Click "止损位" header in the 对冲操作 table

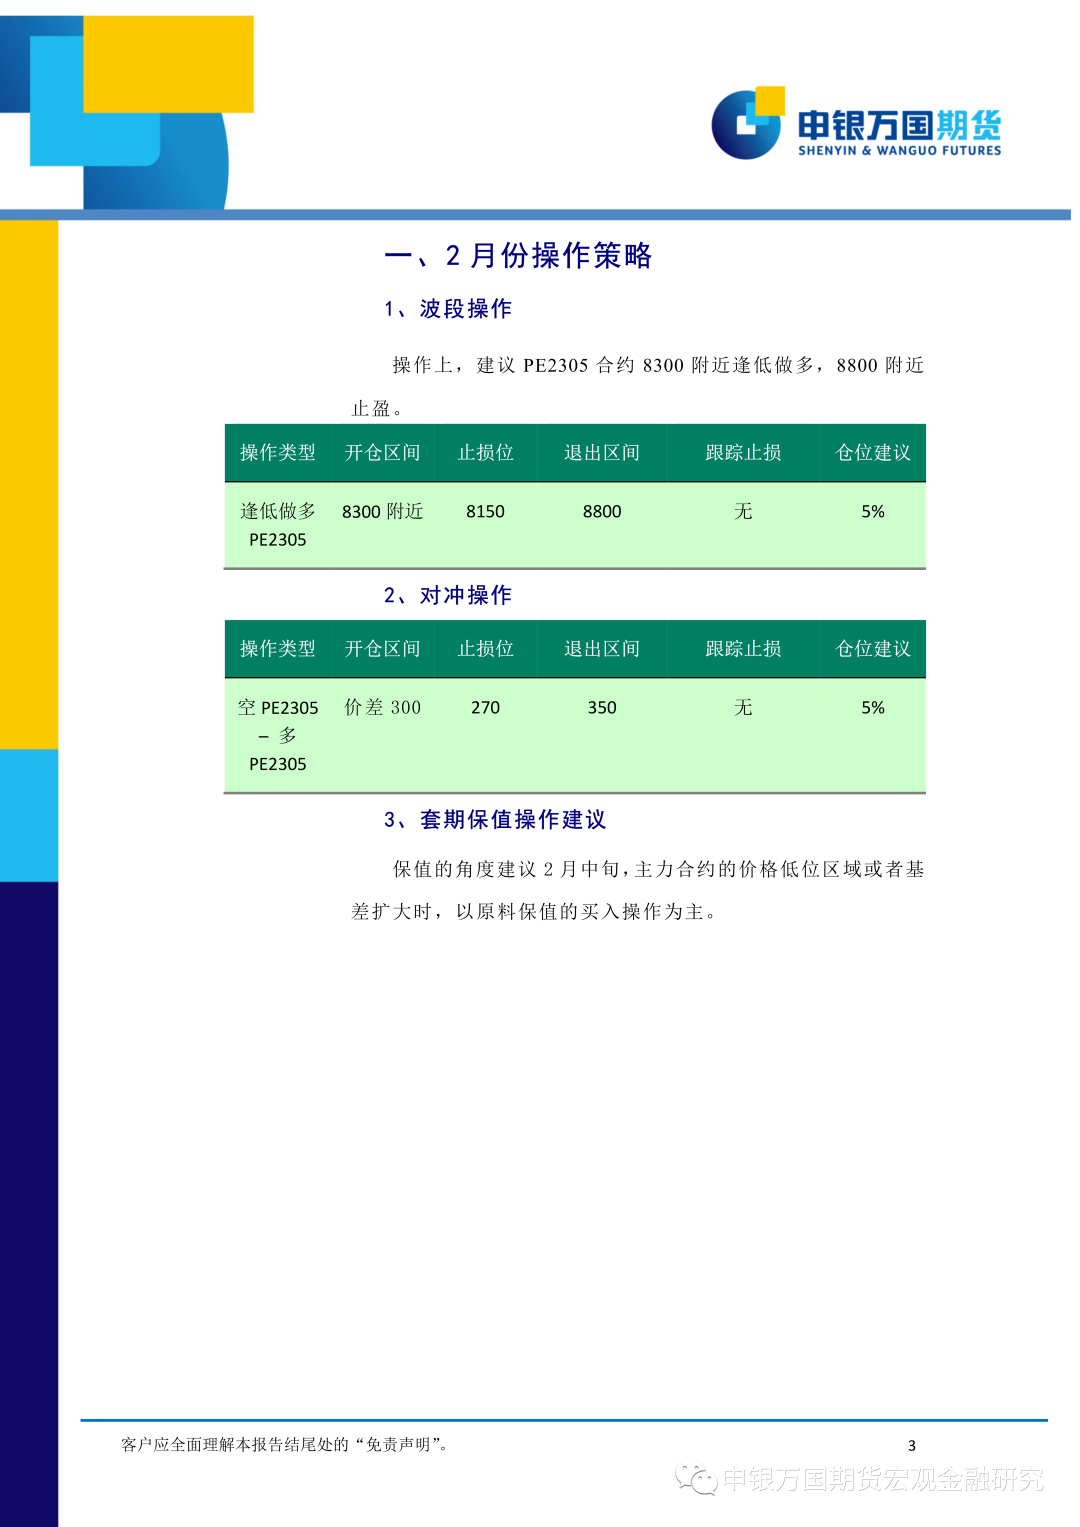pos(485,649)
